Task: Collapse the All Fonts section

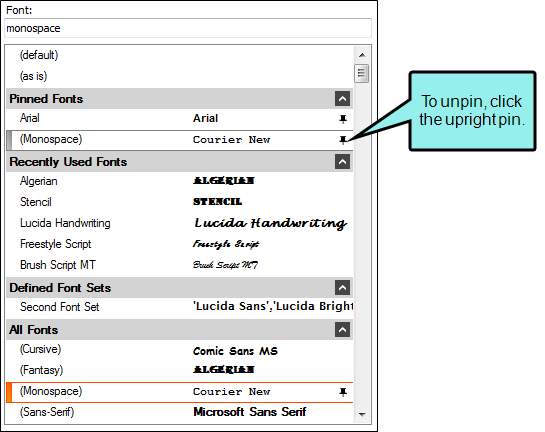Action: coord(342,329)
